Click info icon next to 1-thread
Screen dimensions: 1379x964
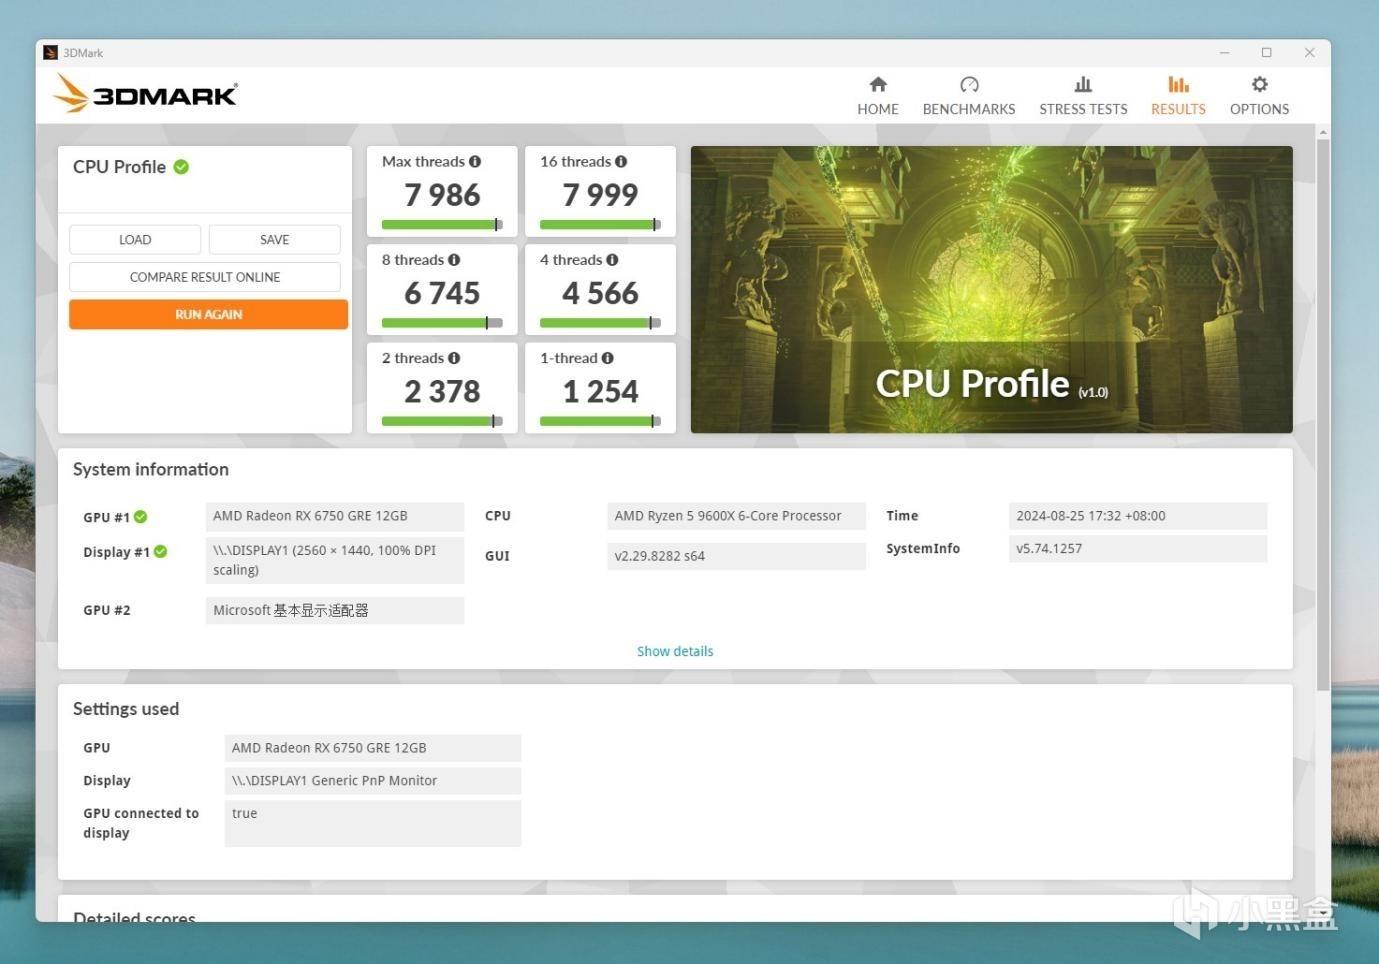[x=608, y=358]
